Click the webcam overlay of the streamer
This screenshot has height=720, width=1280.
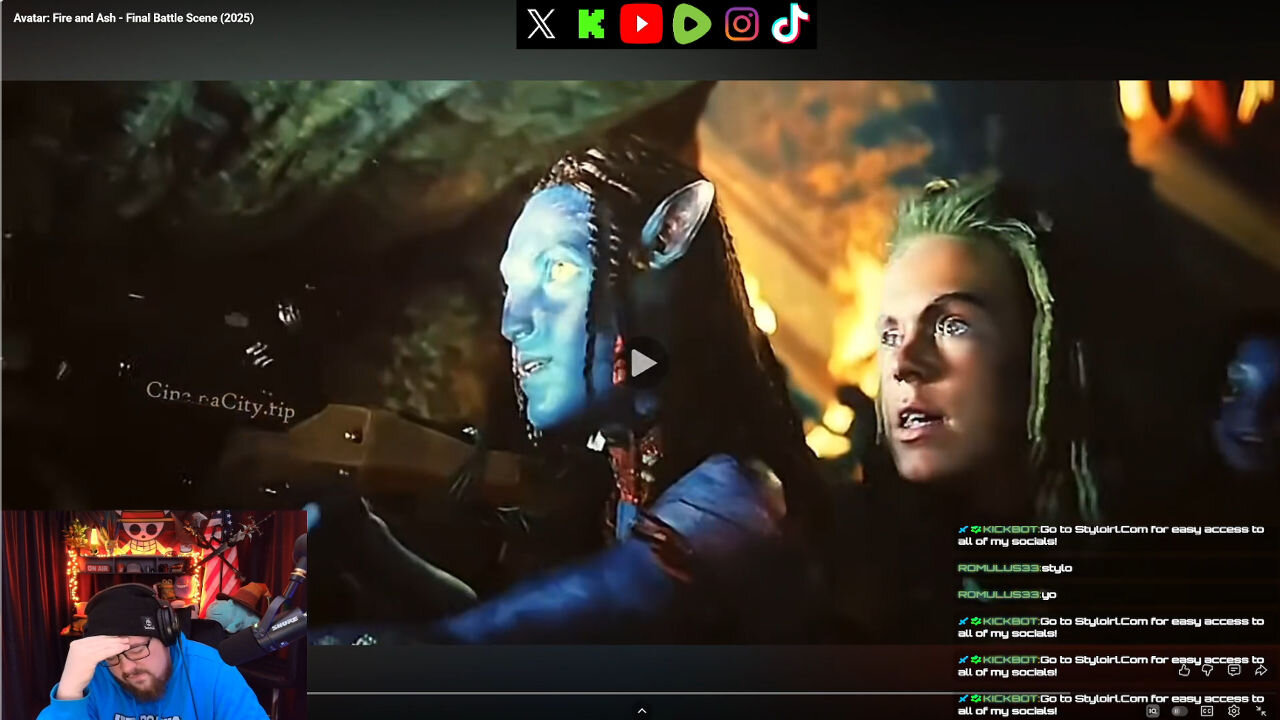click(x=154, y=615)
